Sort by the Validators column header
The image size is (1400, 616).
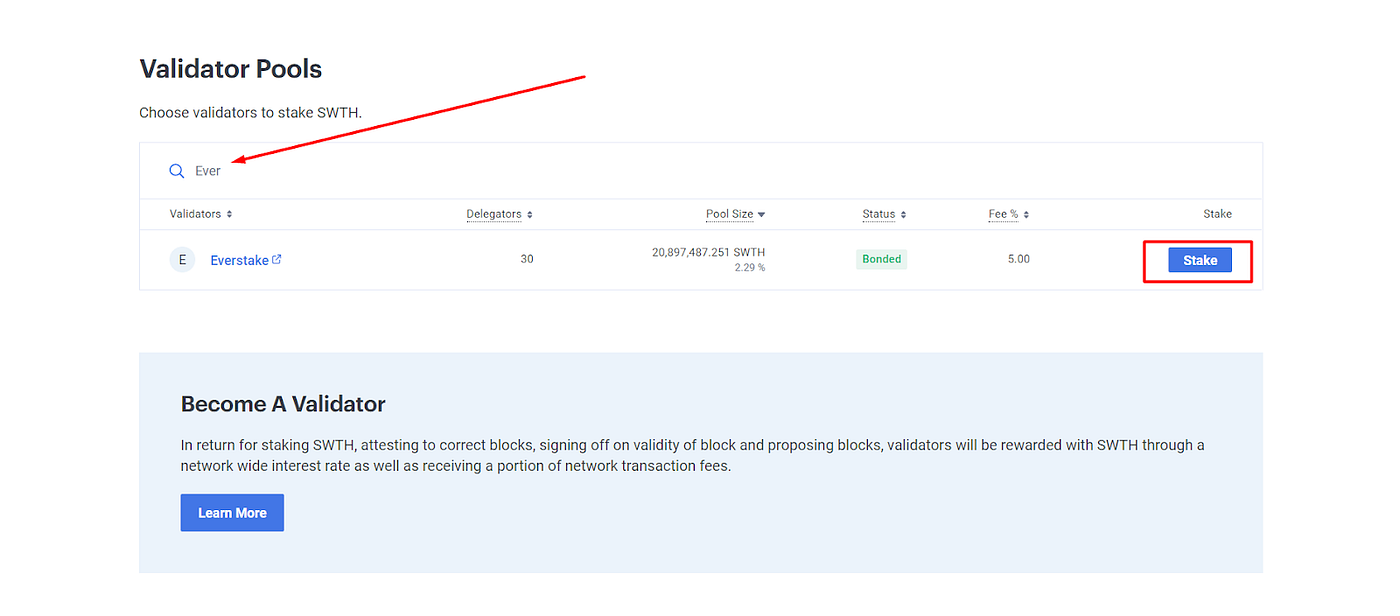pyautogui.click(x=201, y=214)
